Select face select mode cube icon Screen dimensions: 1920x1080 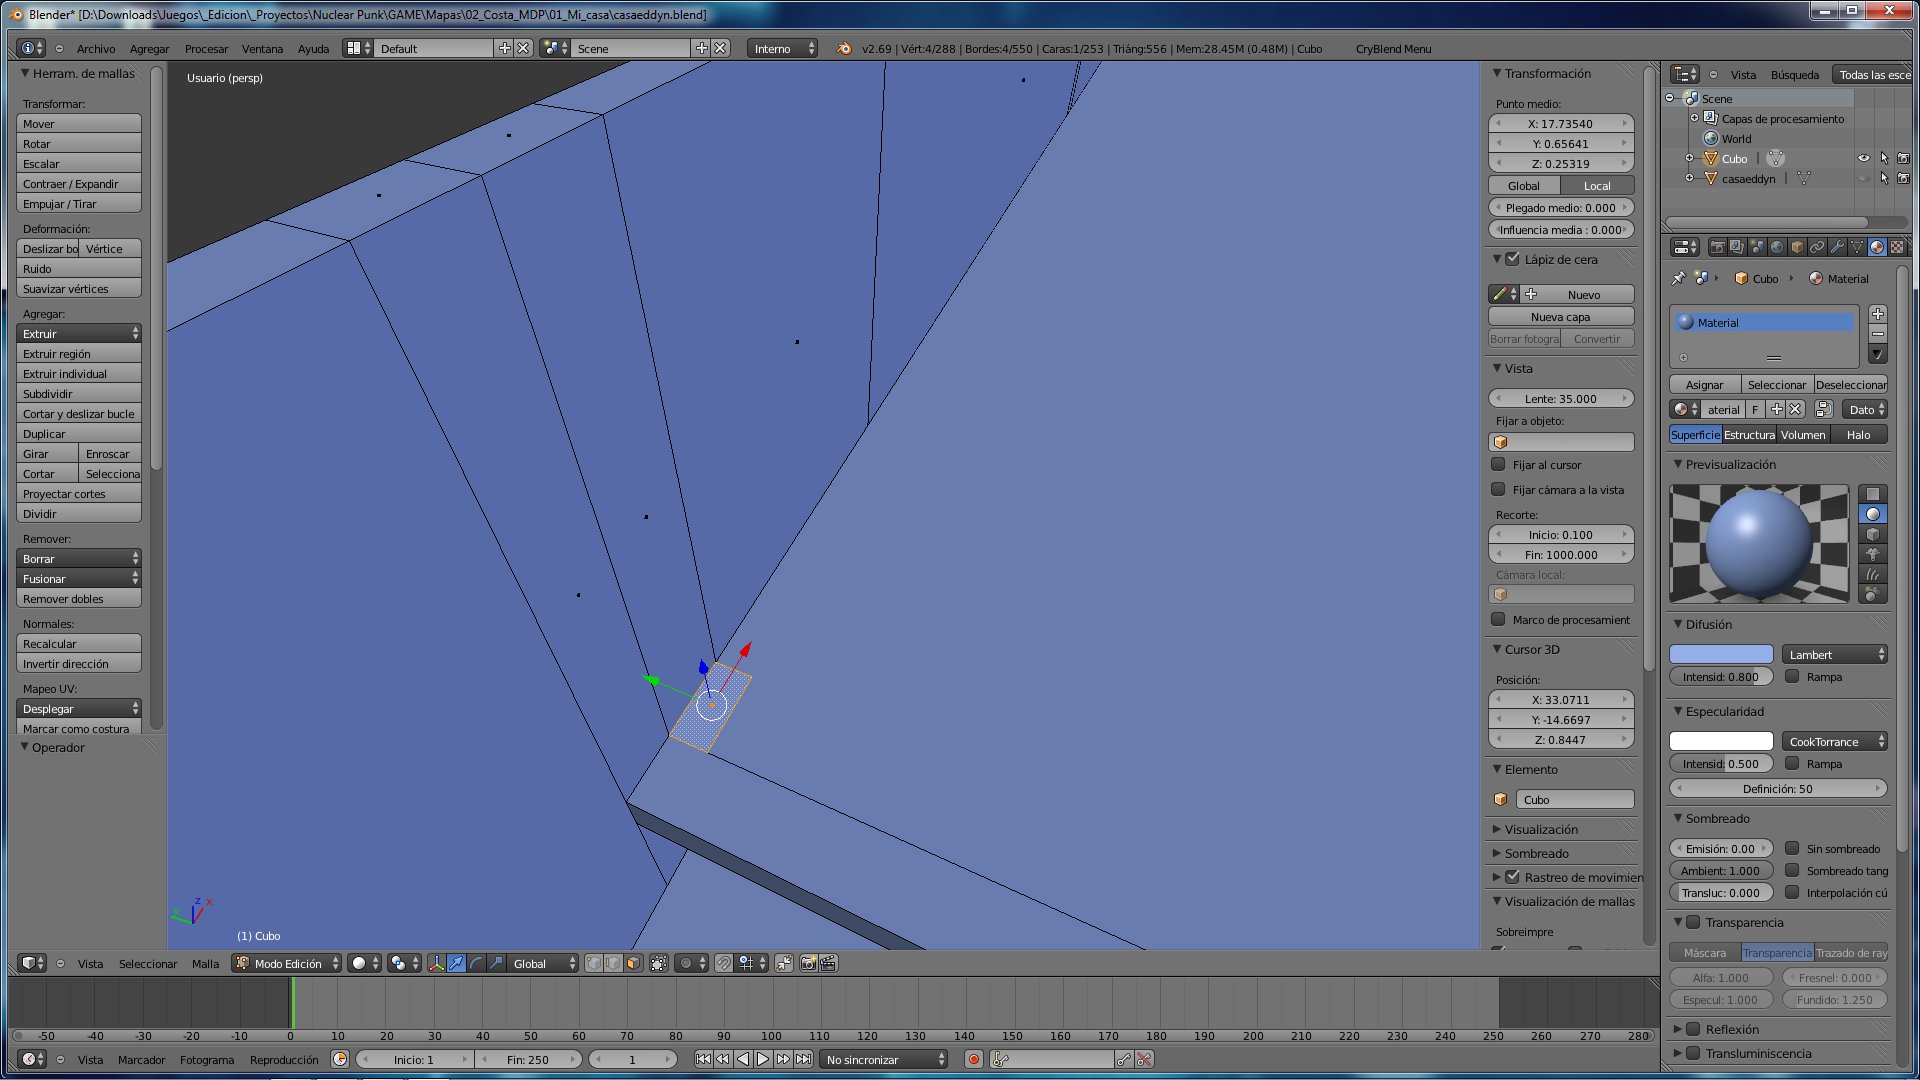(633, 963)
